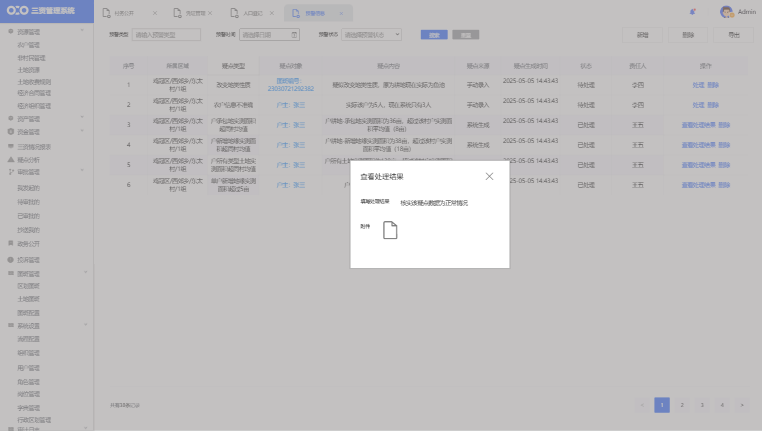Click the 系统设置 sidebar icon
This screenshot has width=762, height=431.
coord(11,326)
